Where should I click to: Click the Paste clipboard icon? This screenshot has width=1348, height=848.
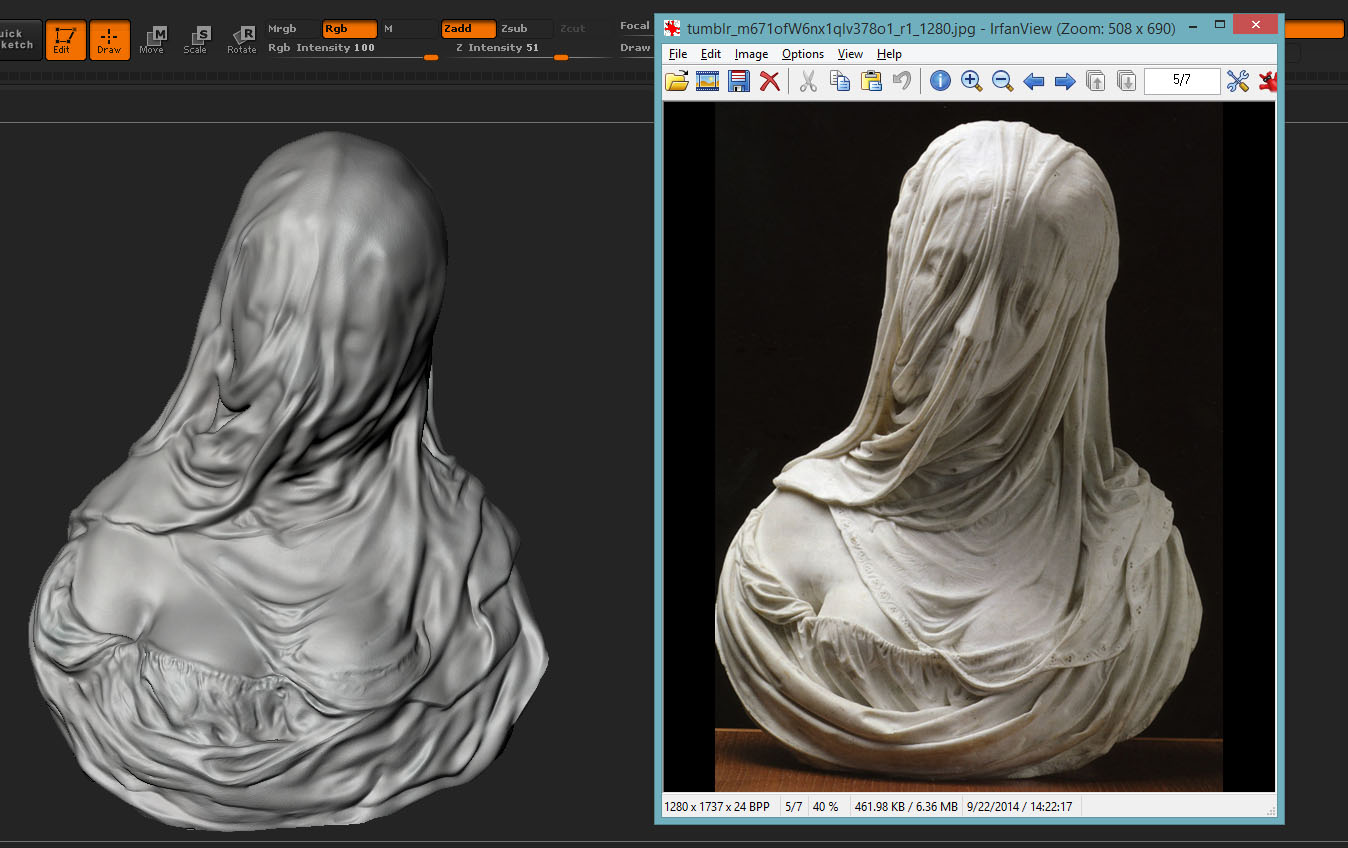click(871, 82)
